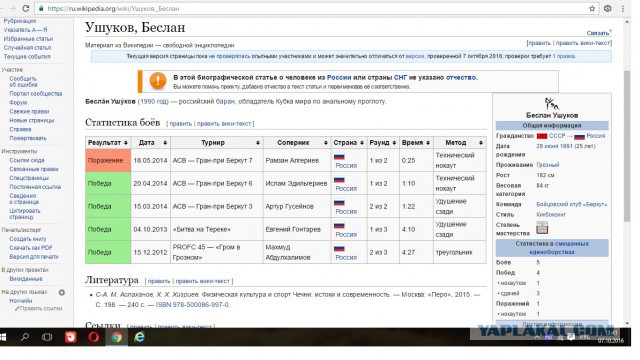Open Случайная статья in sidebar
640x360 pixels.
(x=27, y=47)
